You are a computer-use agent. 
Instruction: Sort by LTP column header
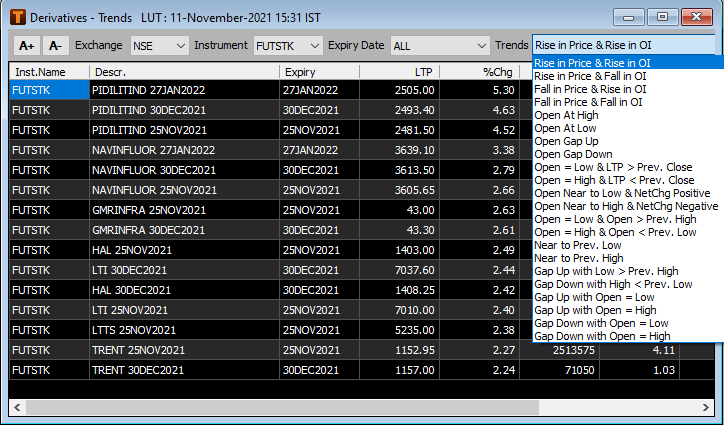click(x=399, y=72)
